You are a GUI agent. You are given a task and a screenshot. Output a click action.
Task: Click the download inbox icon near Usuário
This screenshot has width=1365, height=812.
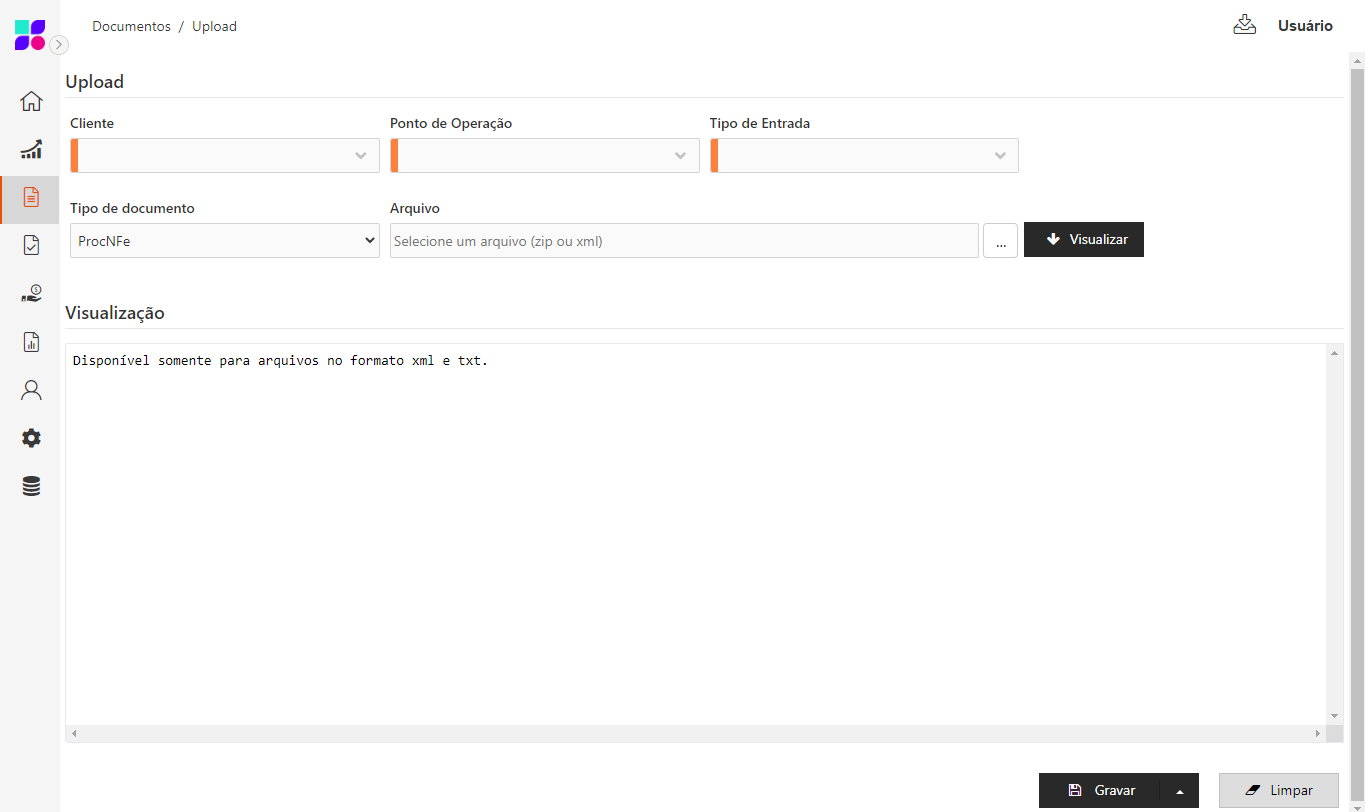(x=1244, y=25)
